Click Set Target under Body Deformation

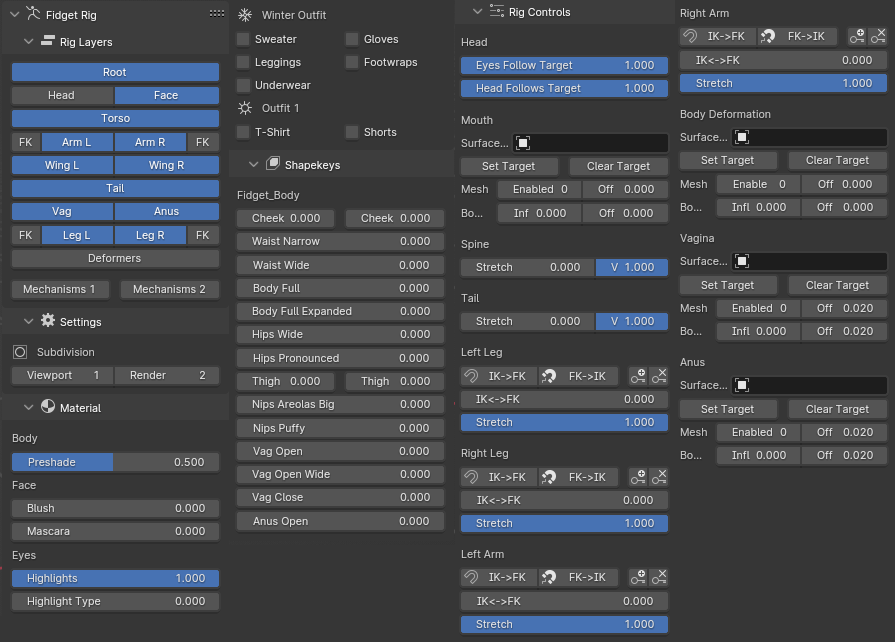coord(728,160)
